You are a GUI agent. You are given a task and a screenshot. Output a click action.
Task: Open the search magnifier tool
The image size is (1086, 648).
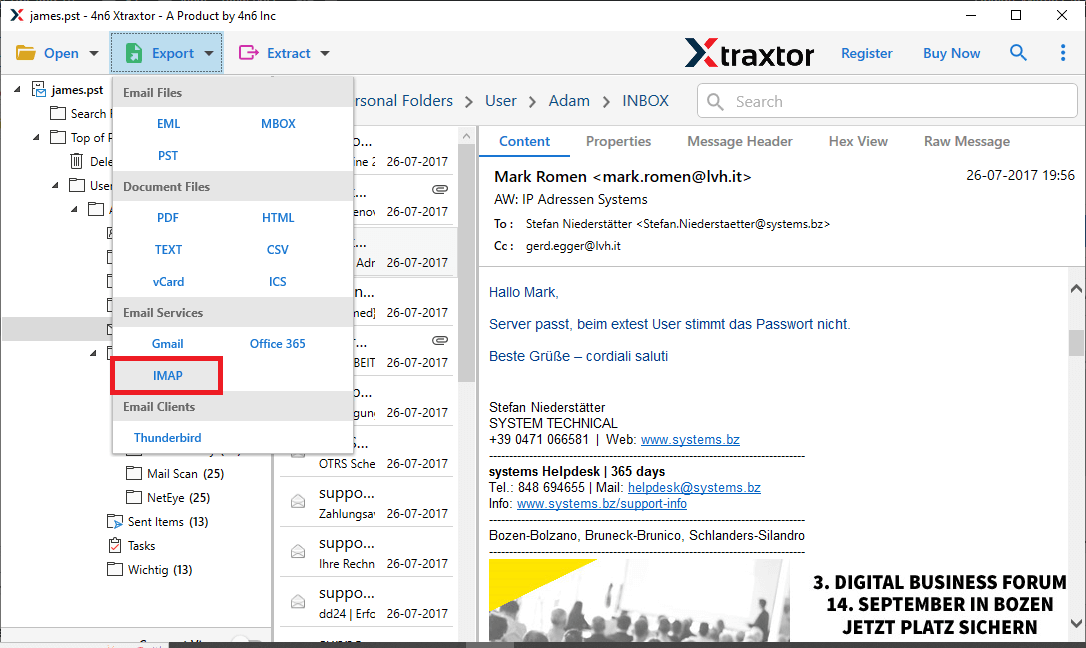click(1018, 52)
